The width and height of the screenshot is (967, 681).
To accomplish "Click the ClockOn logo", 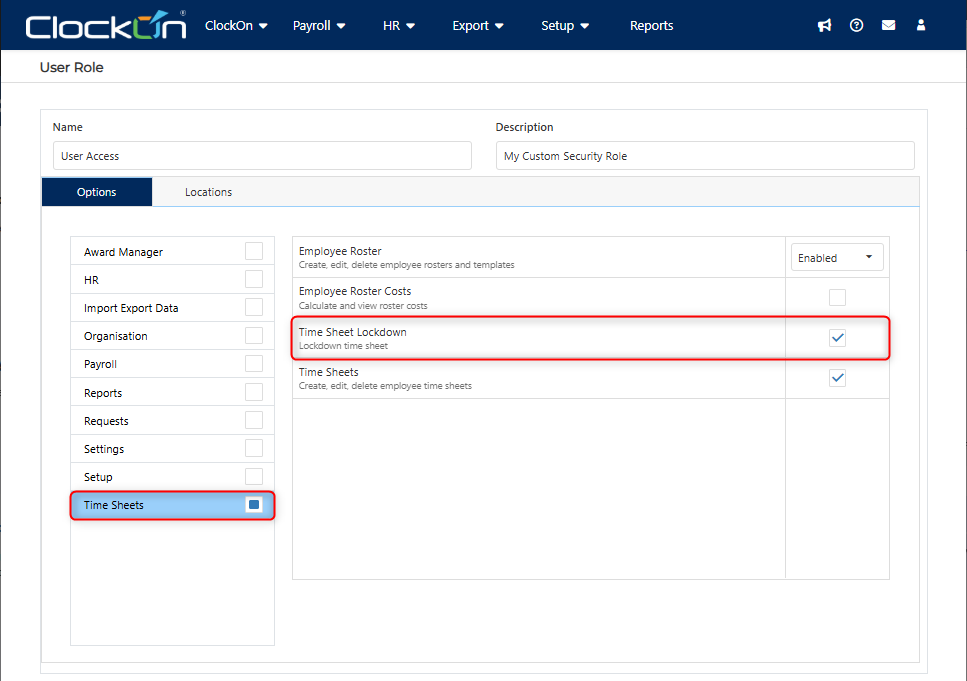I will pos(106,26).
